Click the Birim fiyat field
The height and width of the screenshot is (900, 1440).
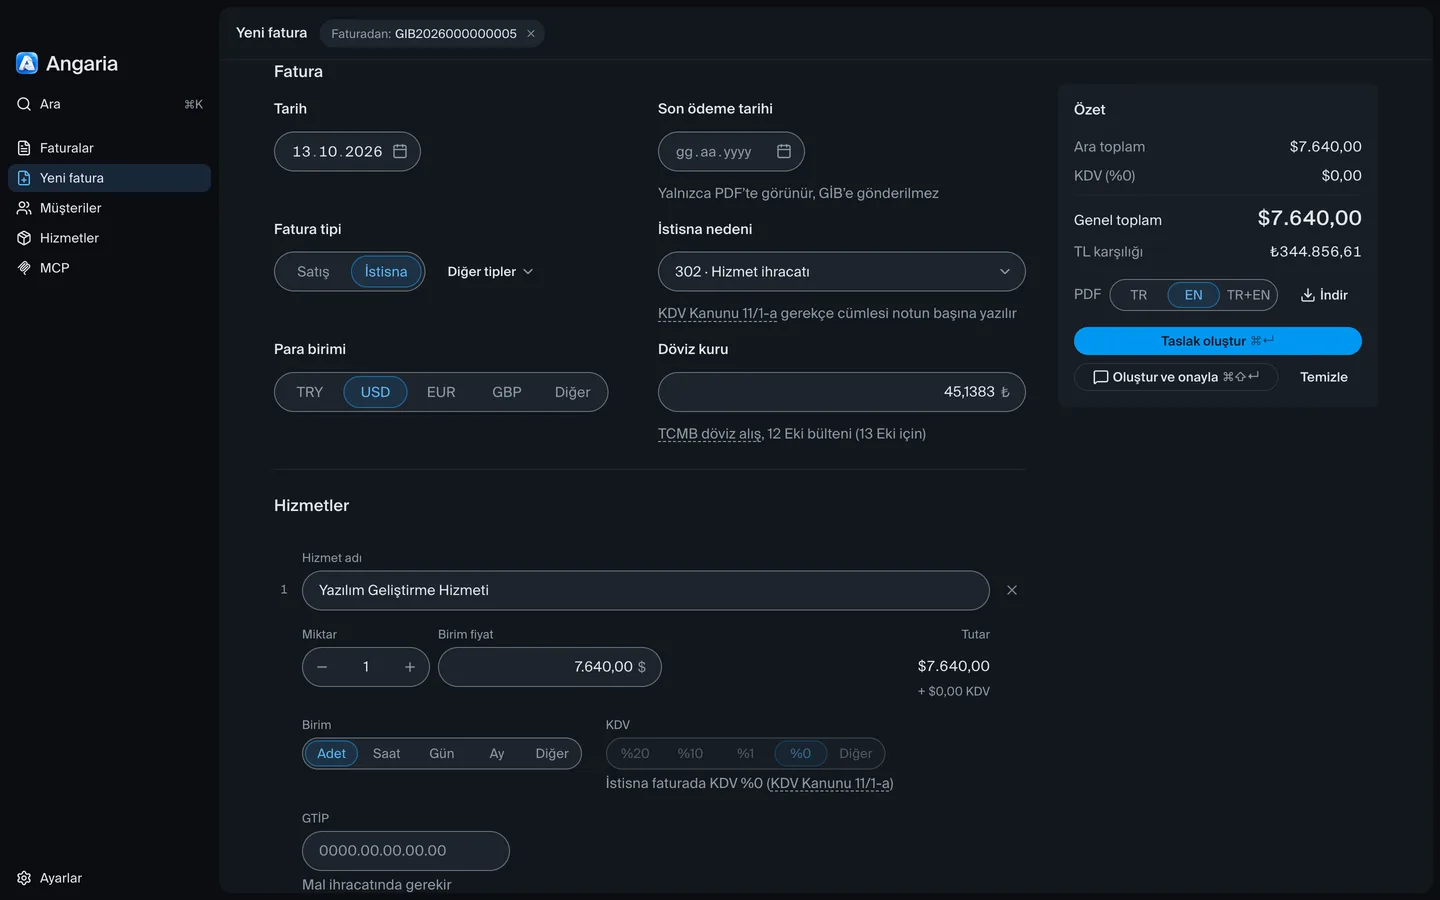coord(550,667)
